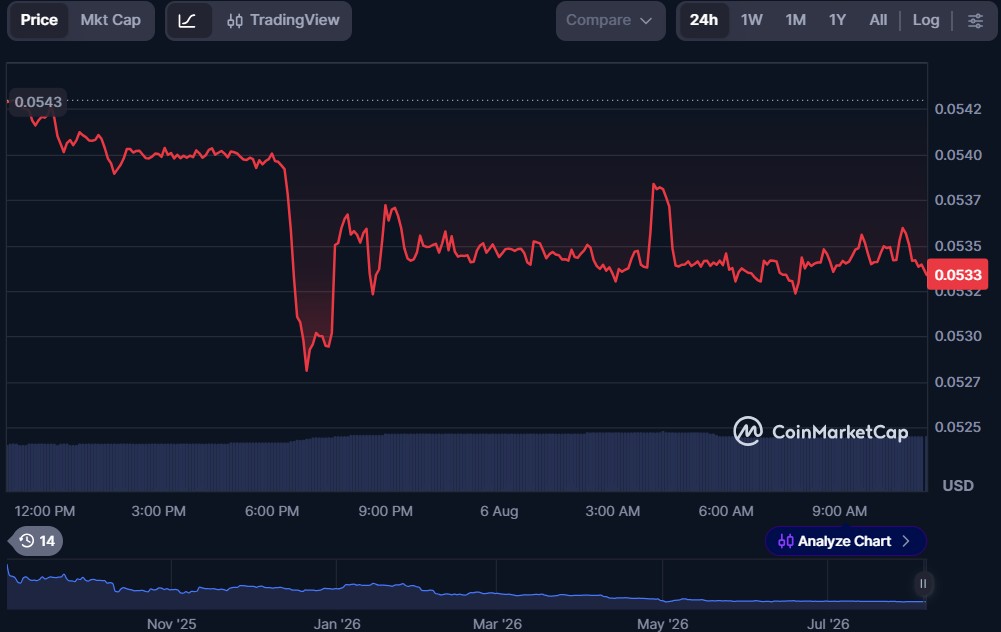Click the candlestick icon in Analyze Chart
The image size is (1001, 632).
786,541
